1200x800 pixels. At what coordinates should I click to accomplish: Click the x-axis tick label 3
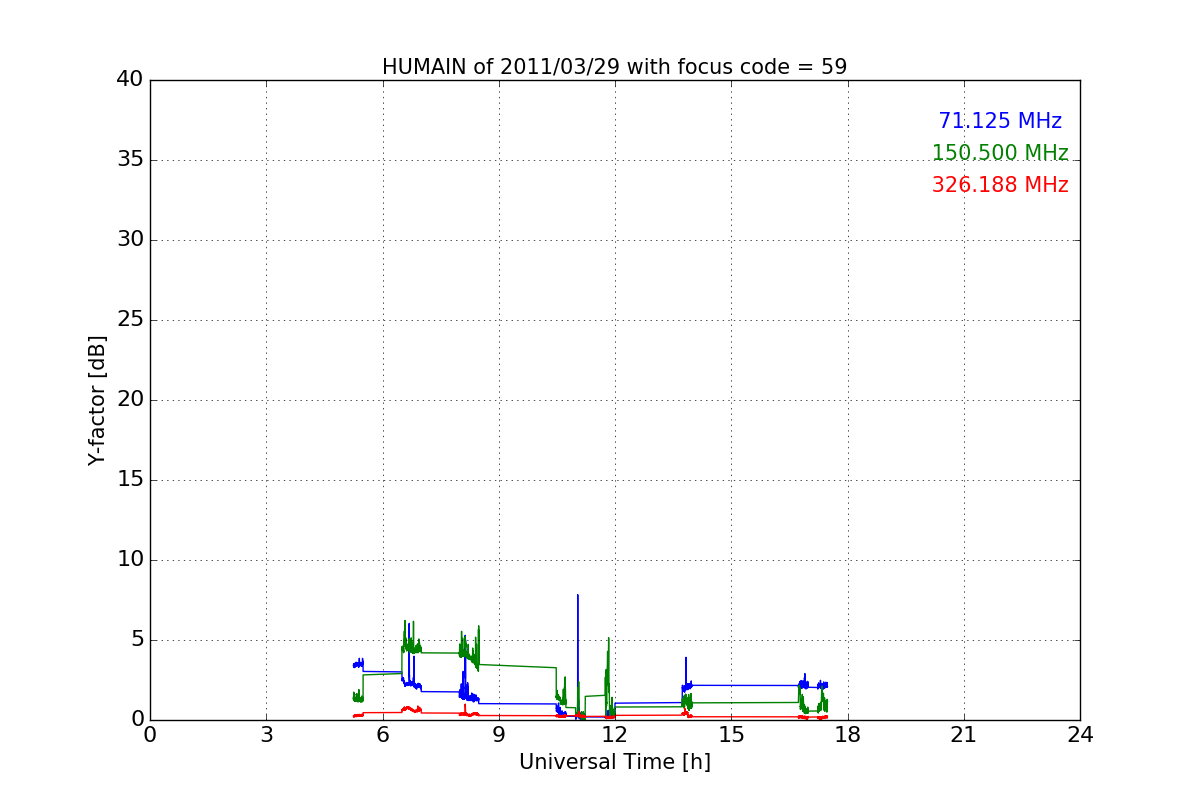266,735
